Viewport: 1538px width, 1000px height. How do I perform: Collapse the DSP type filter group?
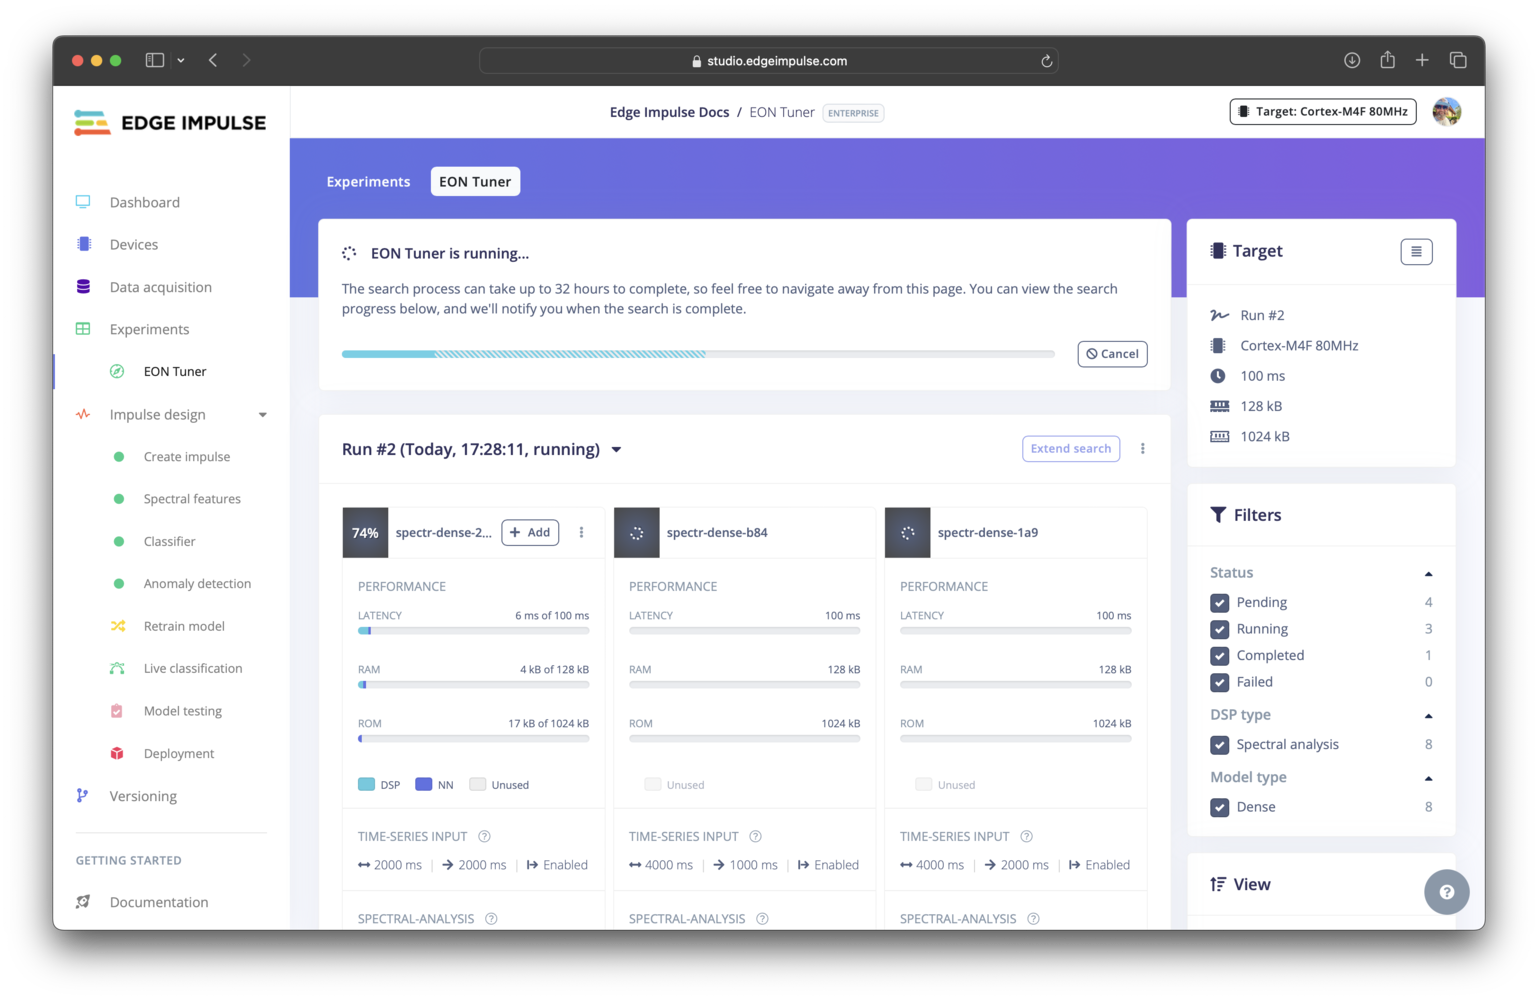click(1428, 716)
